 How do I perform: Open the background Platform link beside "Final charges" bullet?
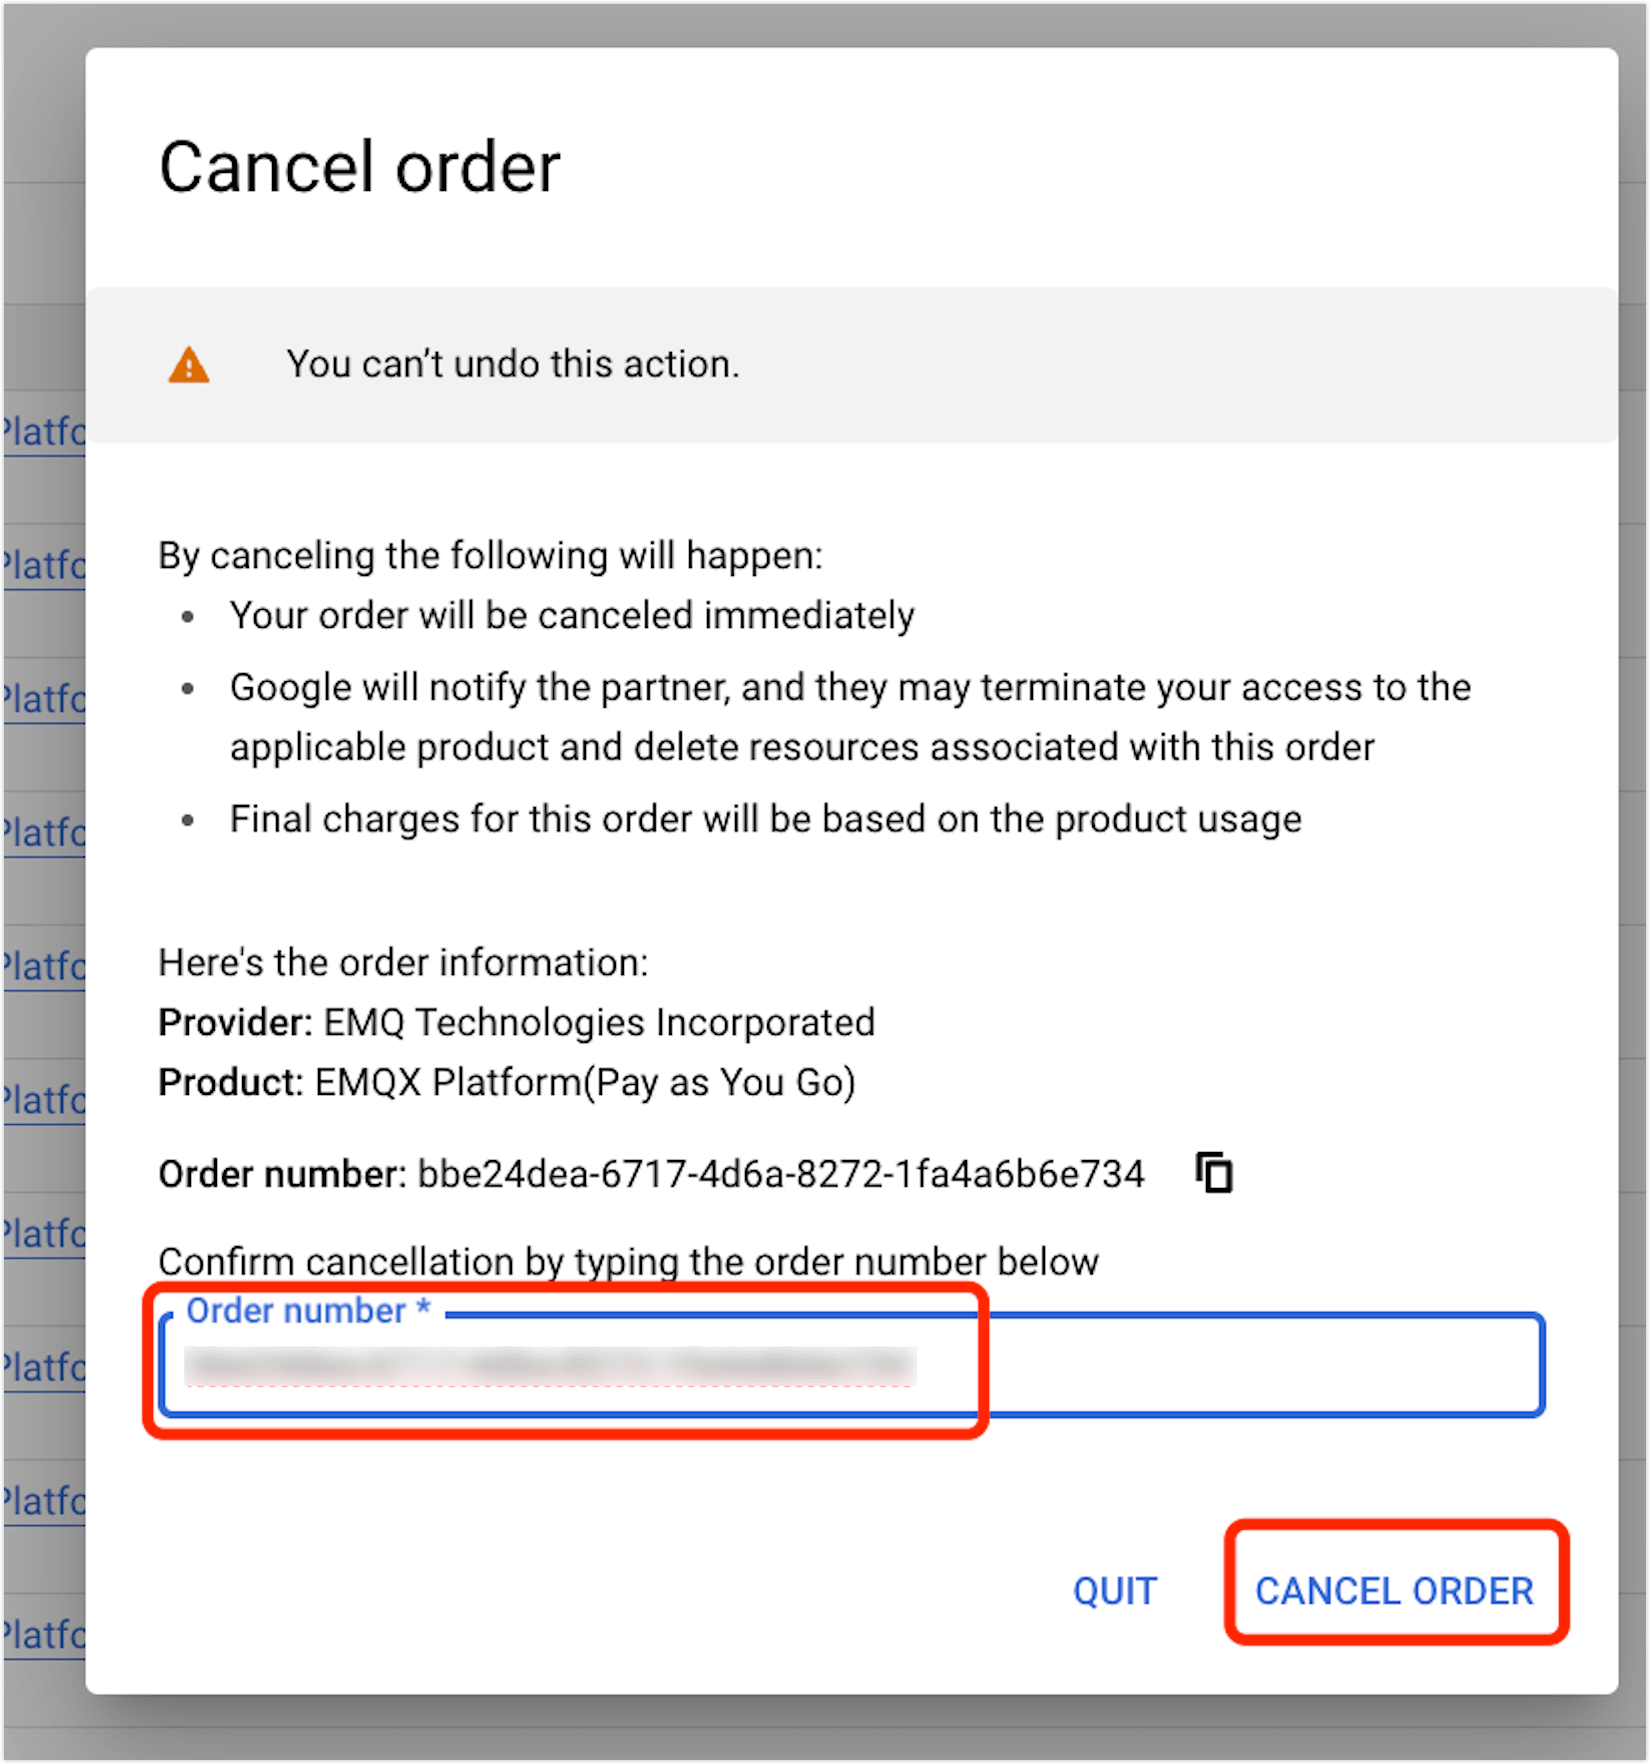pos(43,832)
